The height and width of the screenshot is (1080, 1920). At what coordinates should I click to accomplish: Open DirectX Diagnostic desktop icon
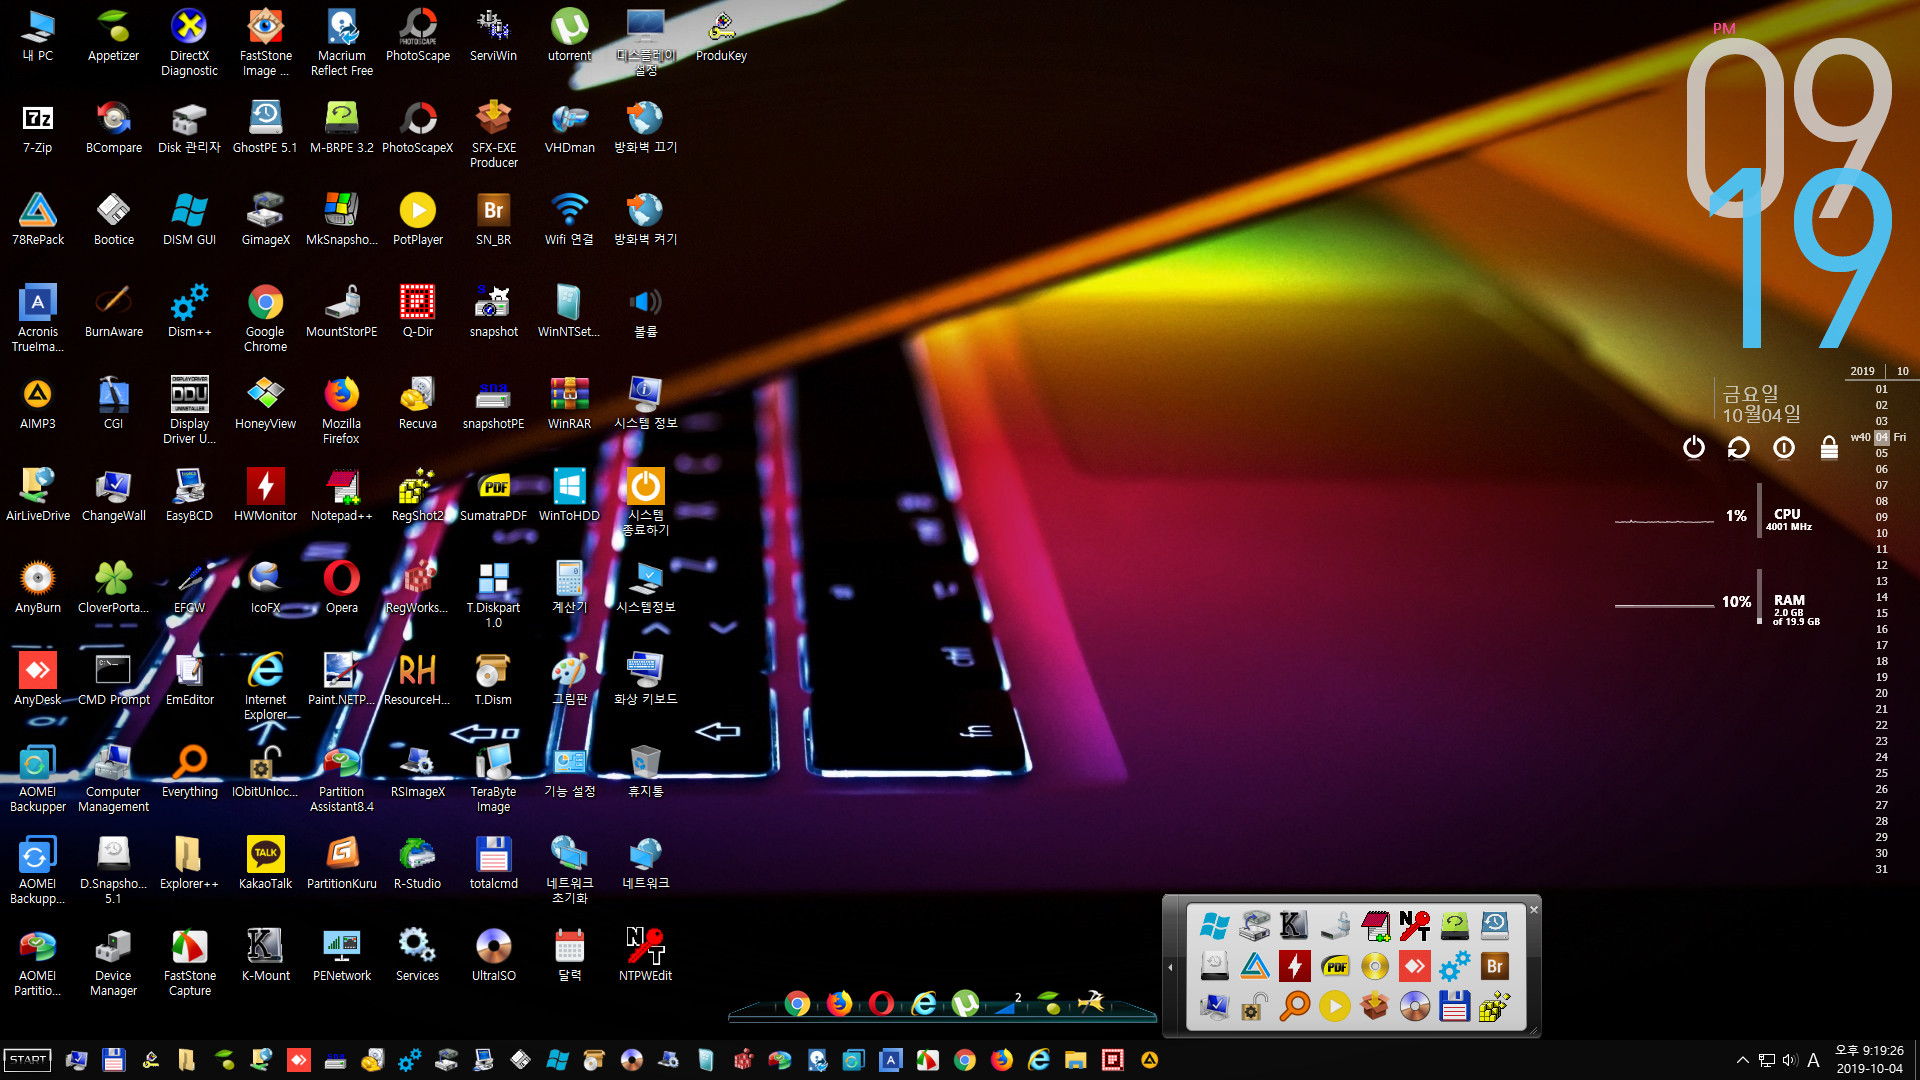coord(189,43)
